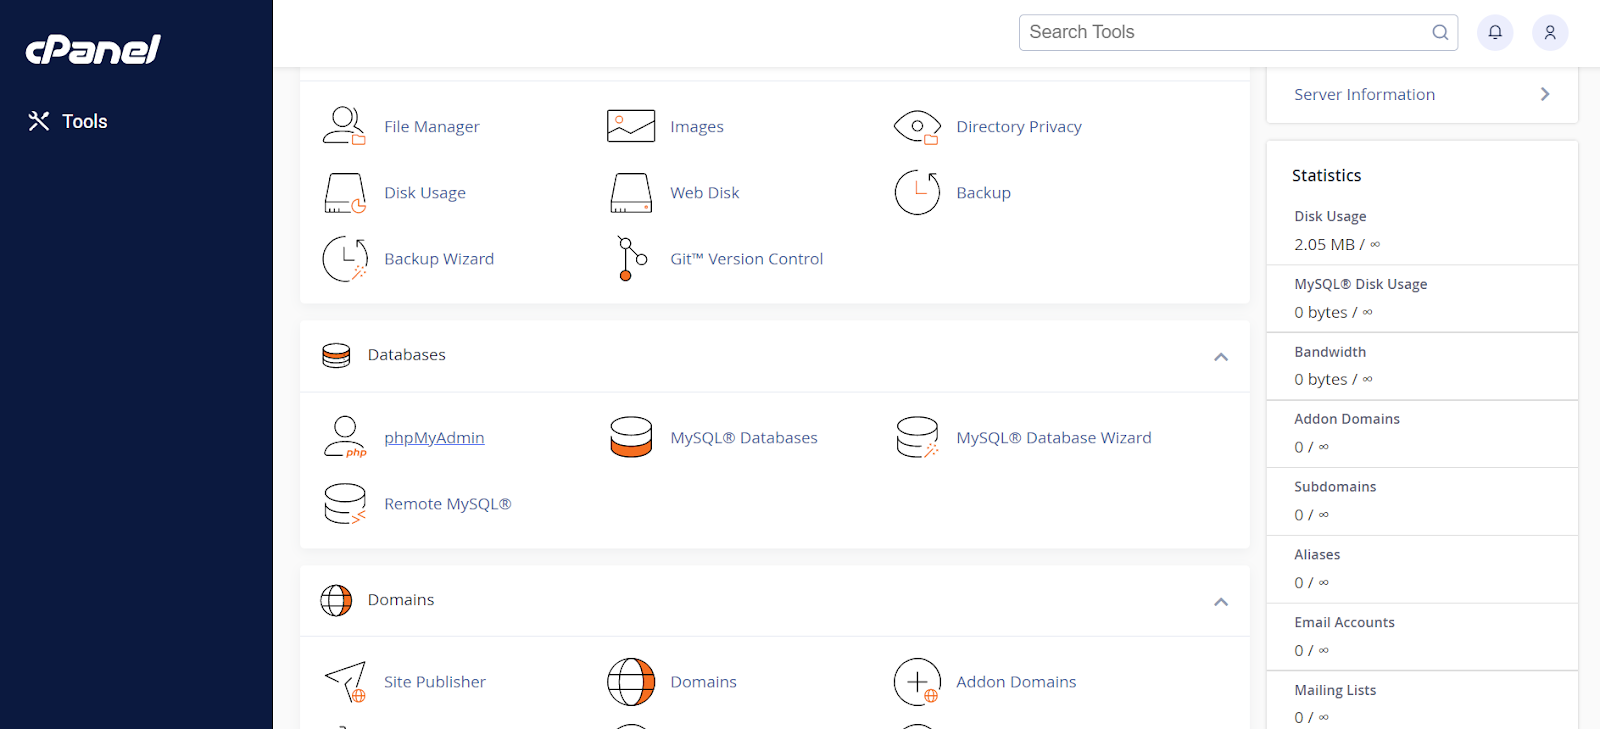Open the phpMyAdmin link
The width and height of the screenshot is (1600, 729).
point(434,438)
